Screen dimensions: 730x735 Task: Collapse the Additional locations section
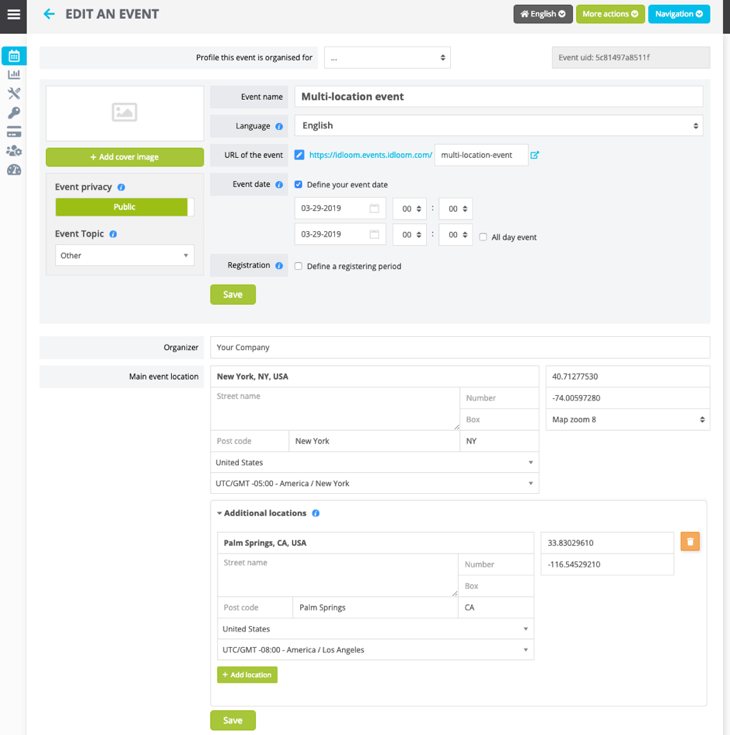220,513
